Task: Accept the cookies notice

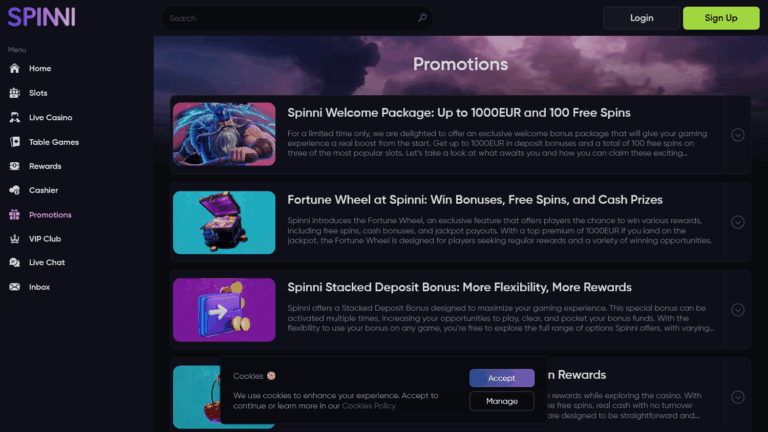Action: pyautogui.click(x=502, y=378)
